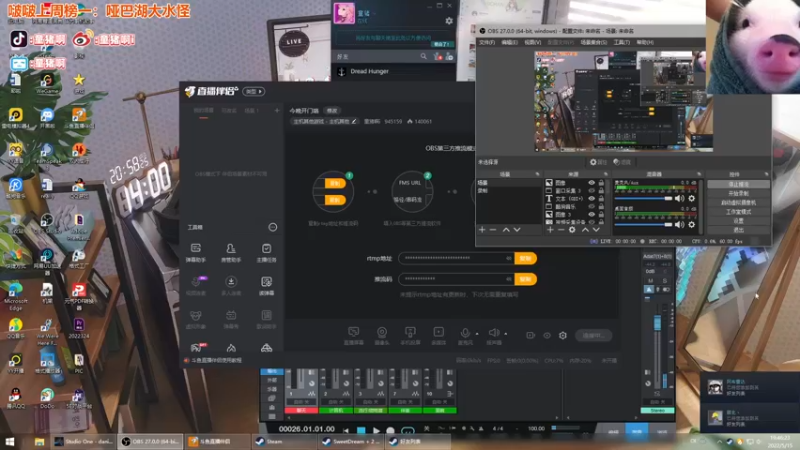Move selected OBS source down
This screenshot has height=450, width=800.
595,230
